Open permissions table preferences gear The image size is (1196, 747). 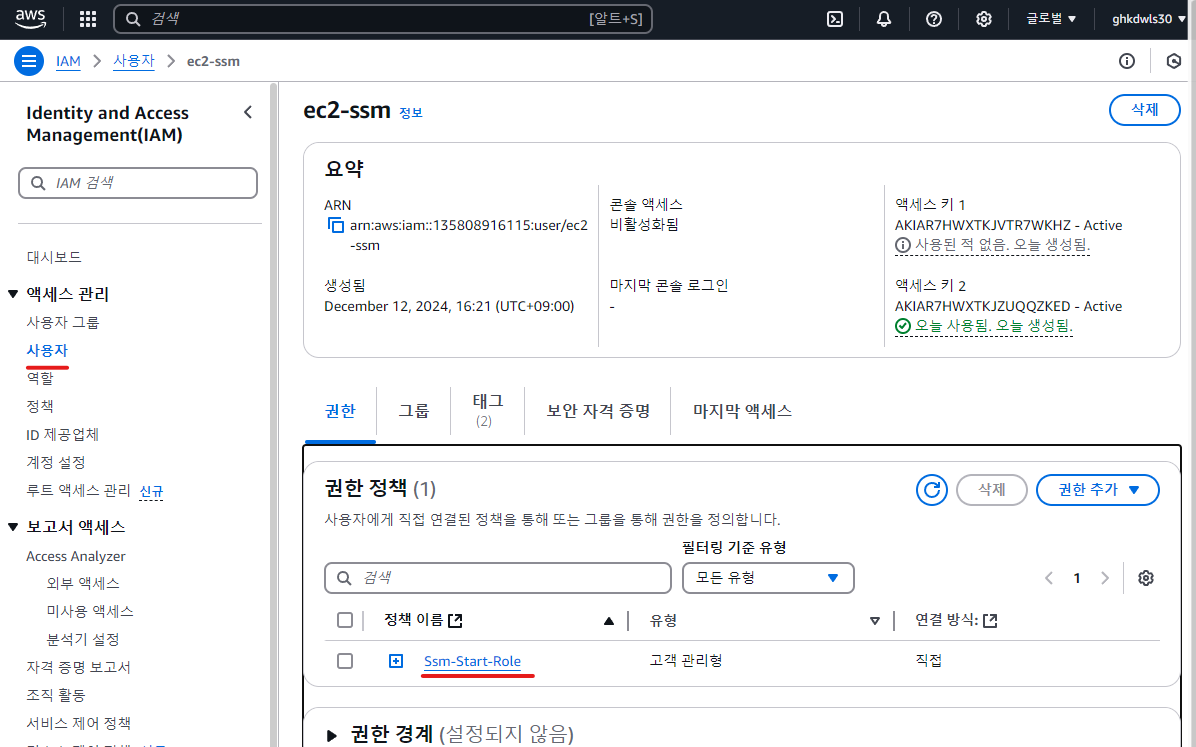pos(1146,578)
